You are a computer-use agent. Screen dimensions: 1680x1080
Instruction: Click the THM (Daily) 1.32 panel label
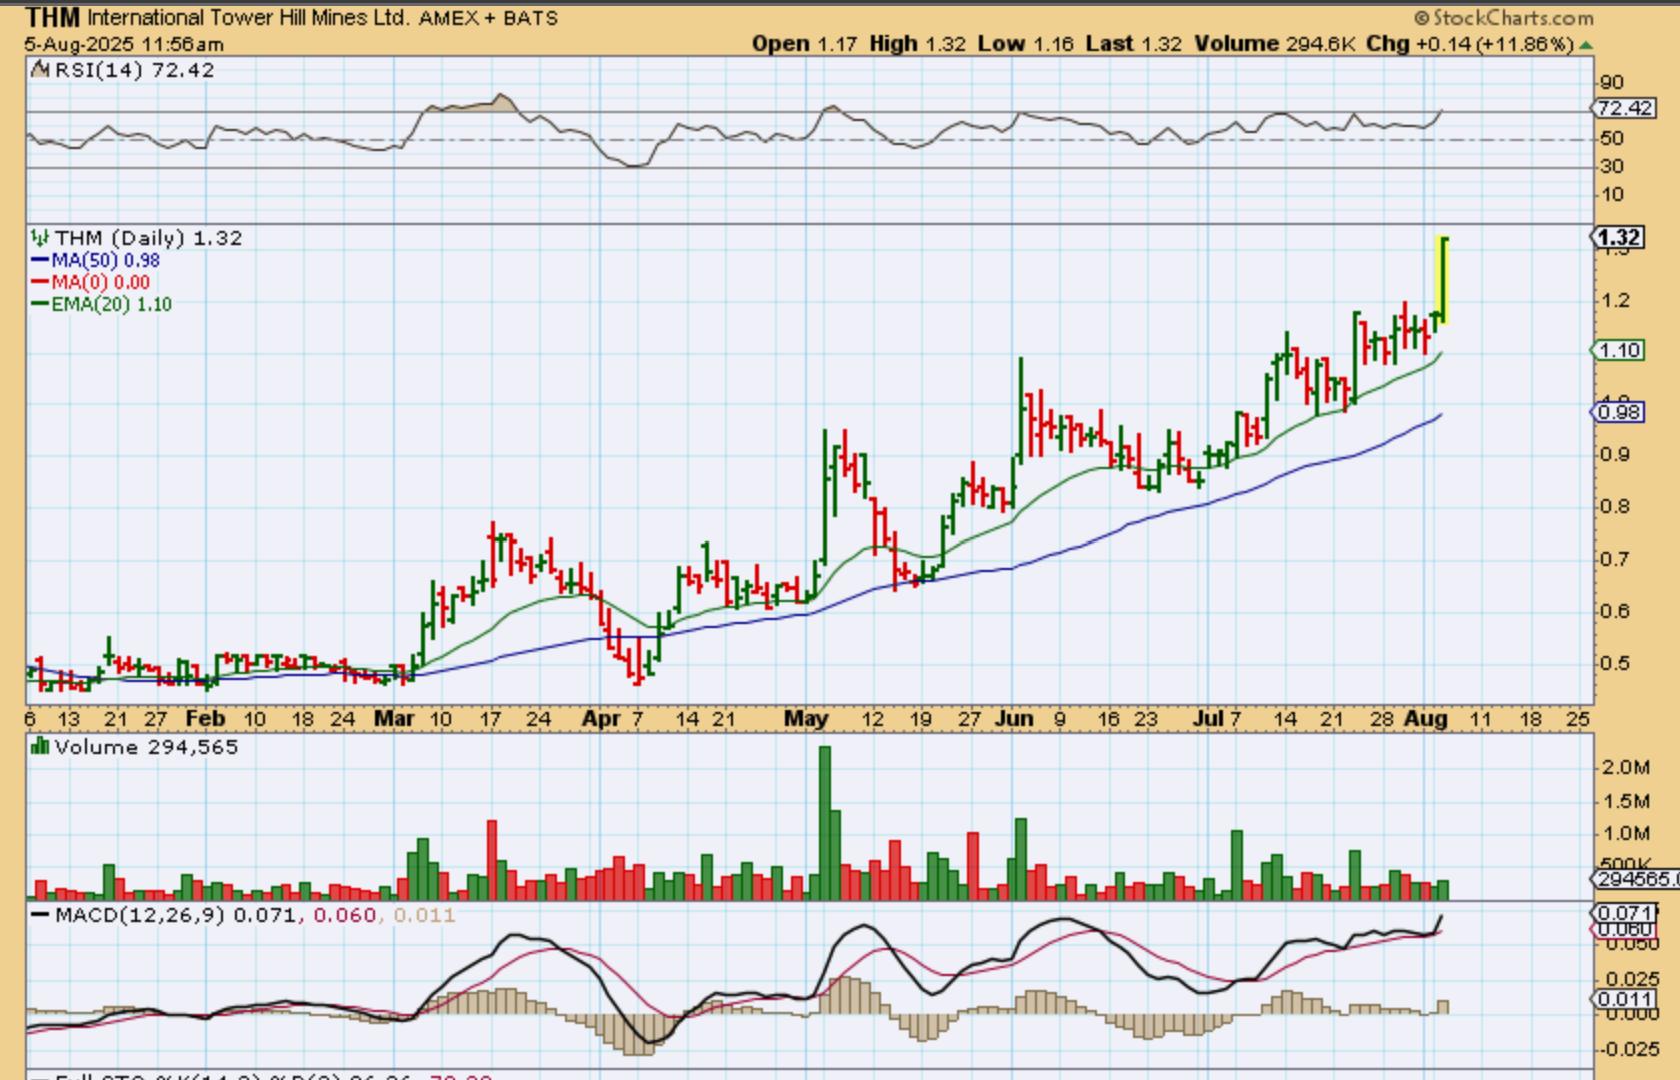coord(148,238)
